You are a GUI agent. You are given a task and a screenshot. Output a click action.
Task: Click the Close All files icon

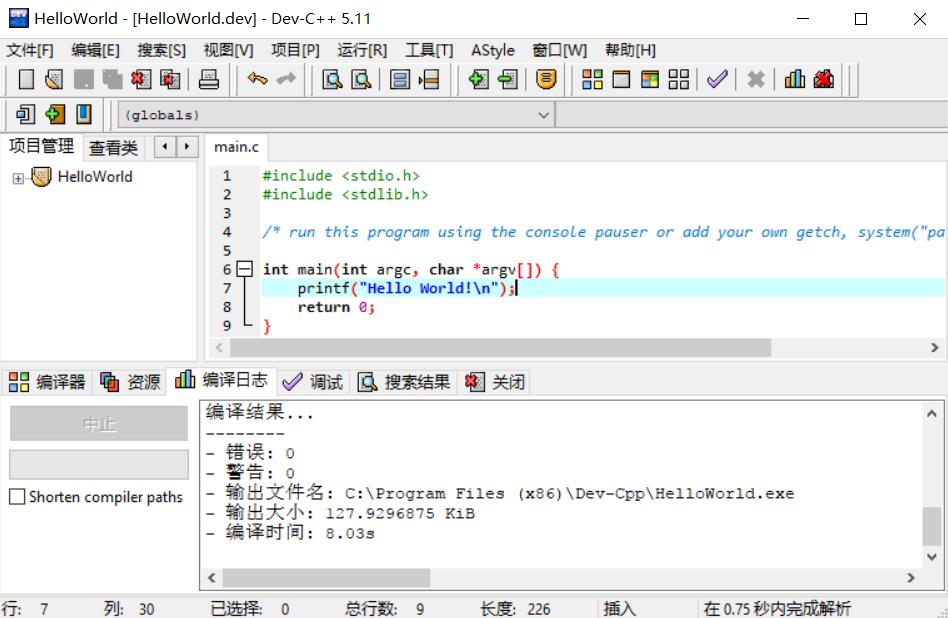170,79
